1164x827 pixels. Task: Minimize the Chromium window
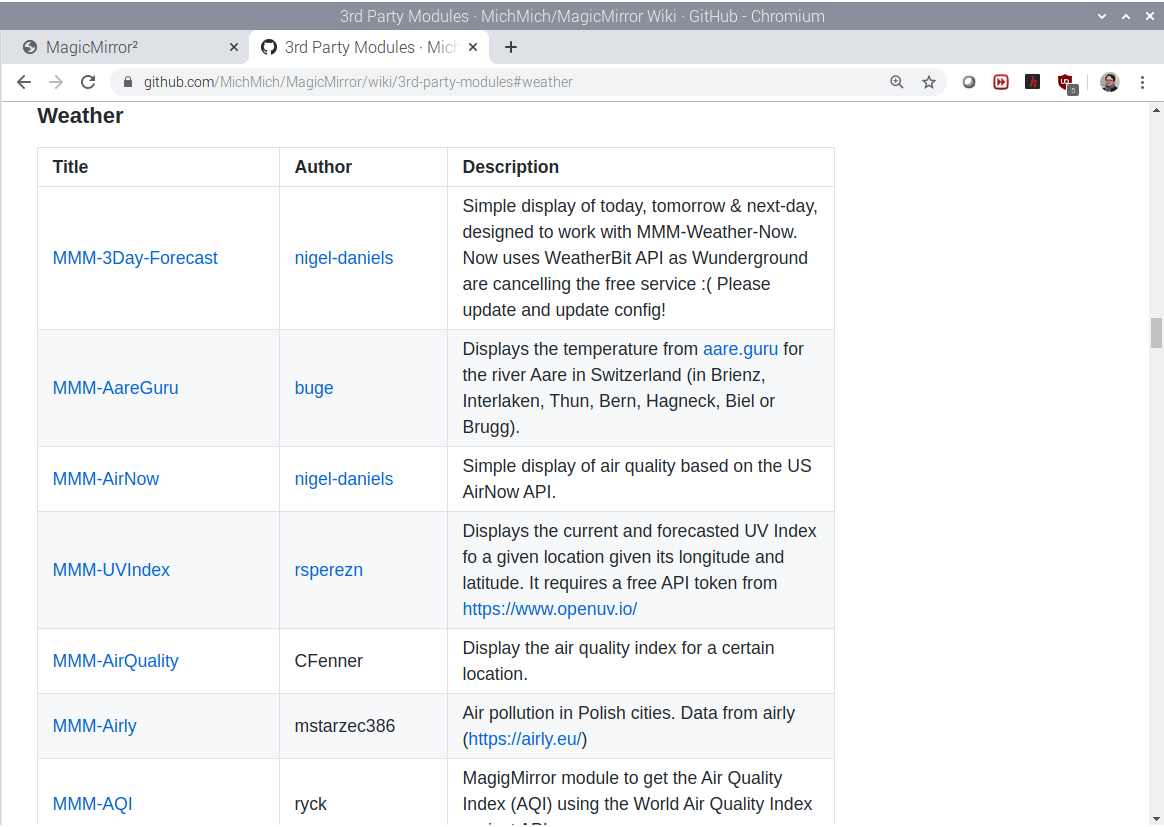tap(1102, 16)
